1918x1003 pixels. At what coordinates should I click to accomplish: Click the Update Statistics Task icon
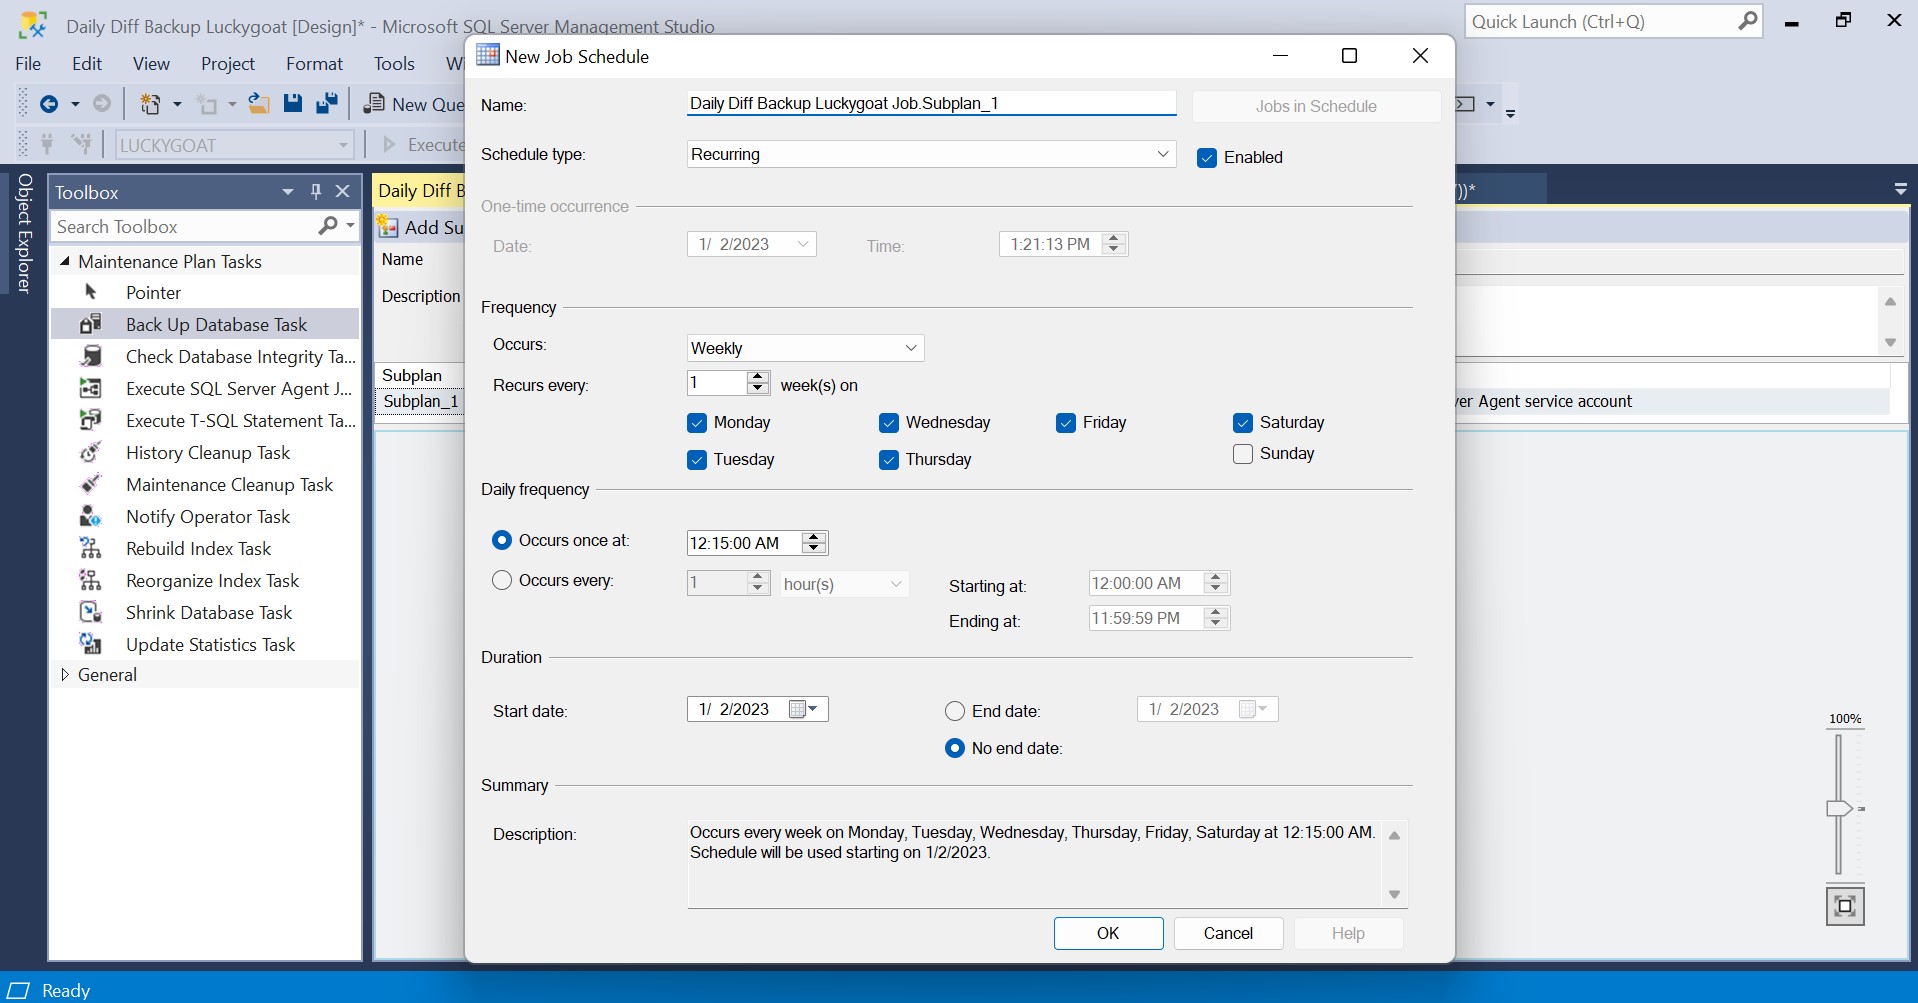(x=91, y=644)
